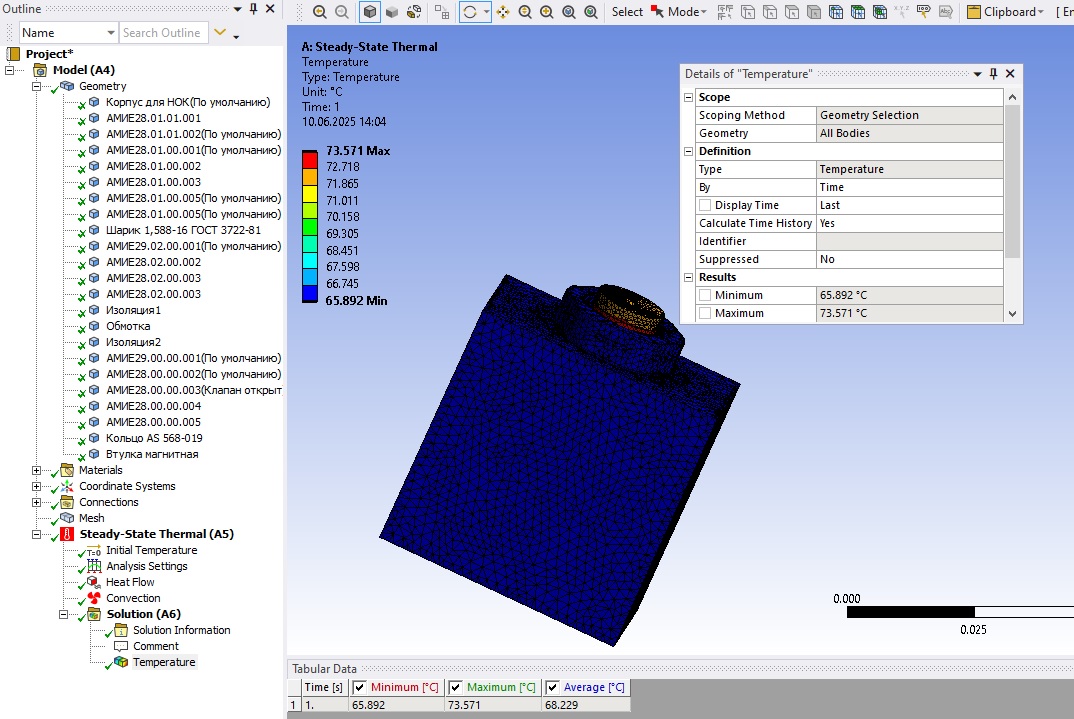The width and height of the screenshot is (1074, 719).
Task: Click the red legend color band
Action: click(x=310, y=160)
